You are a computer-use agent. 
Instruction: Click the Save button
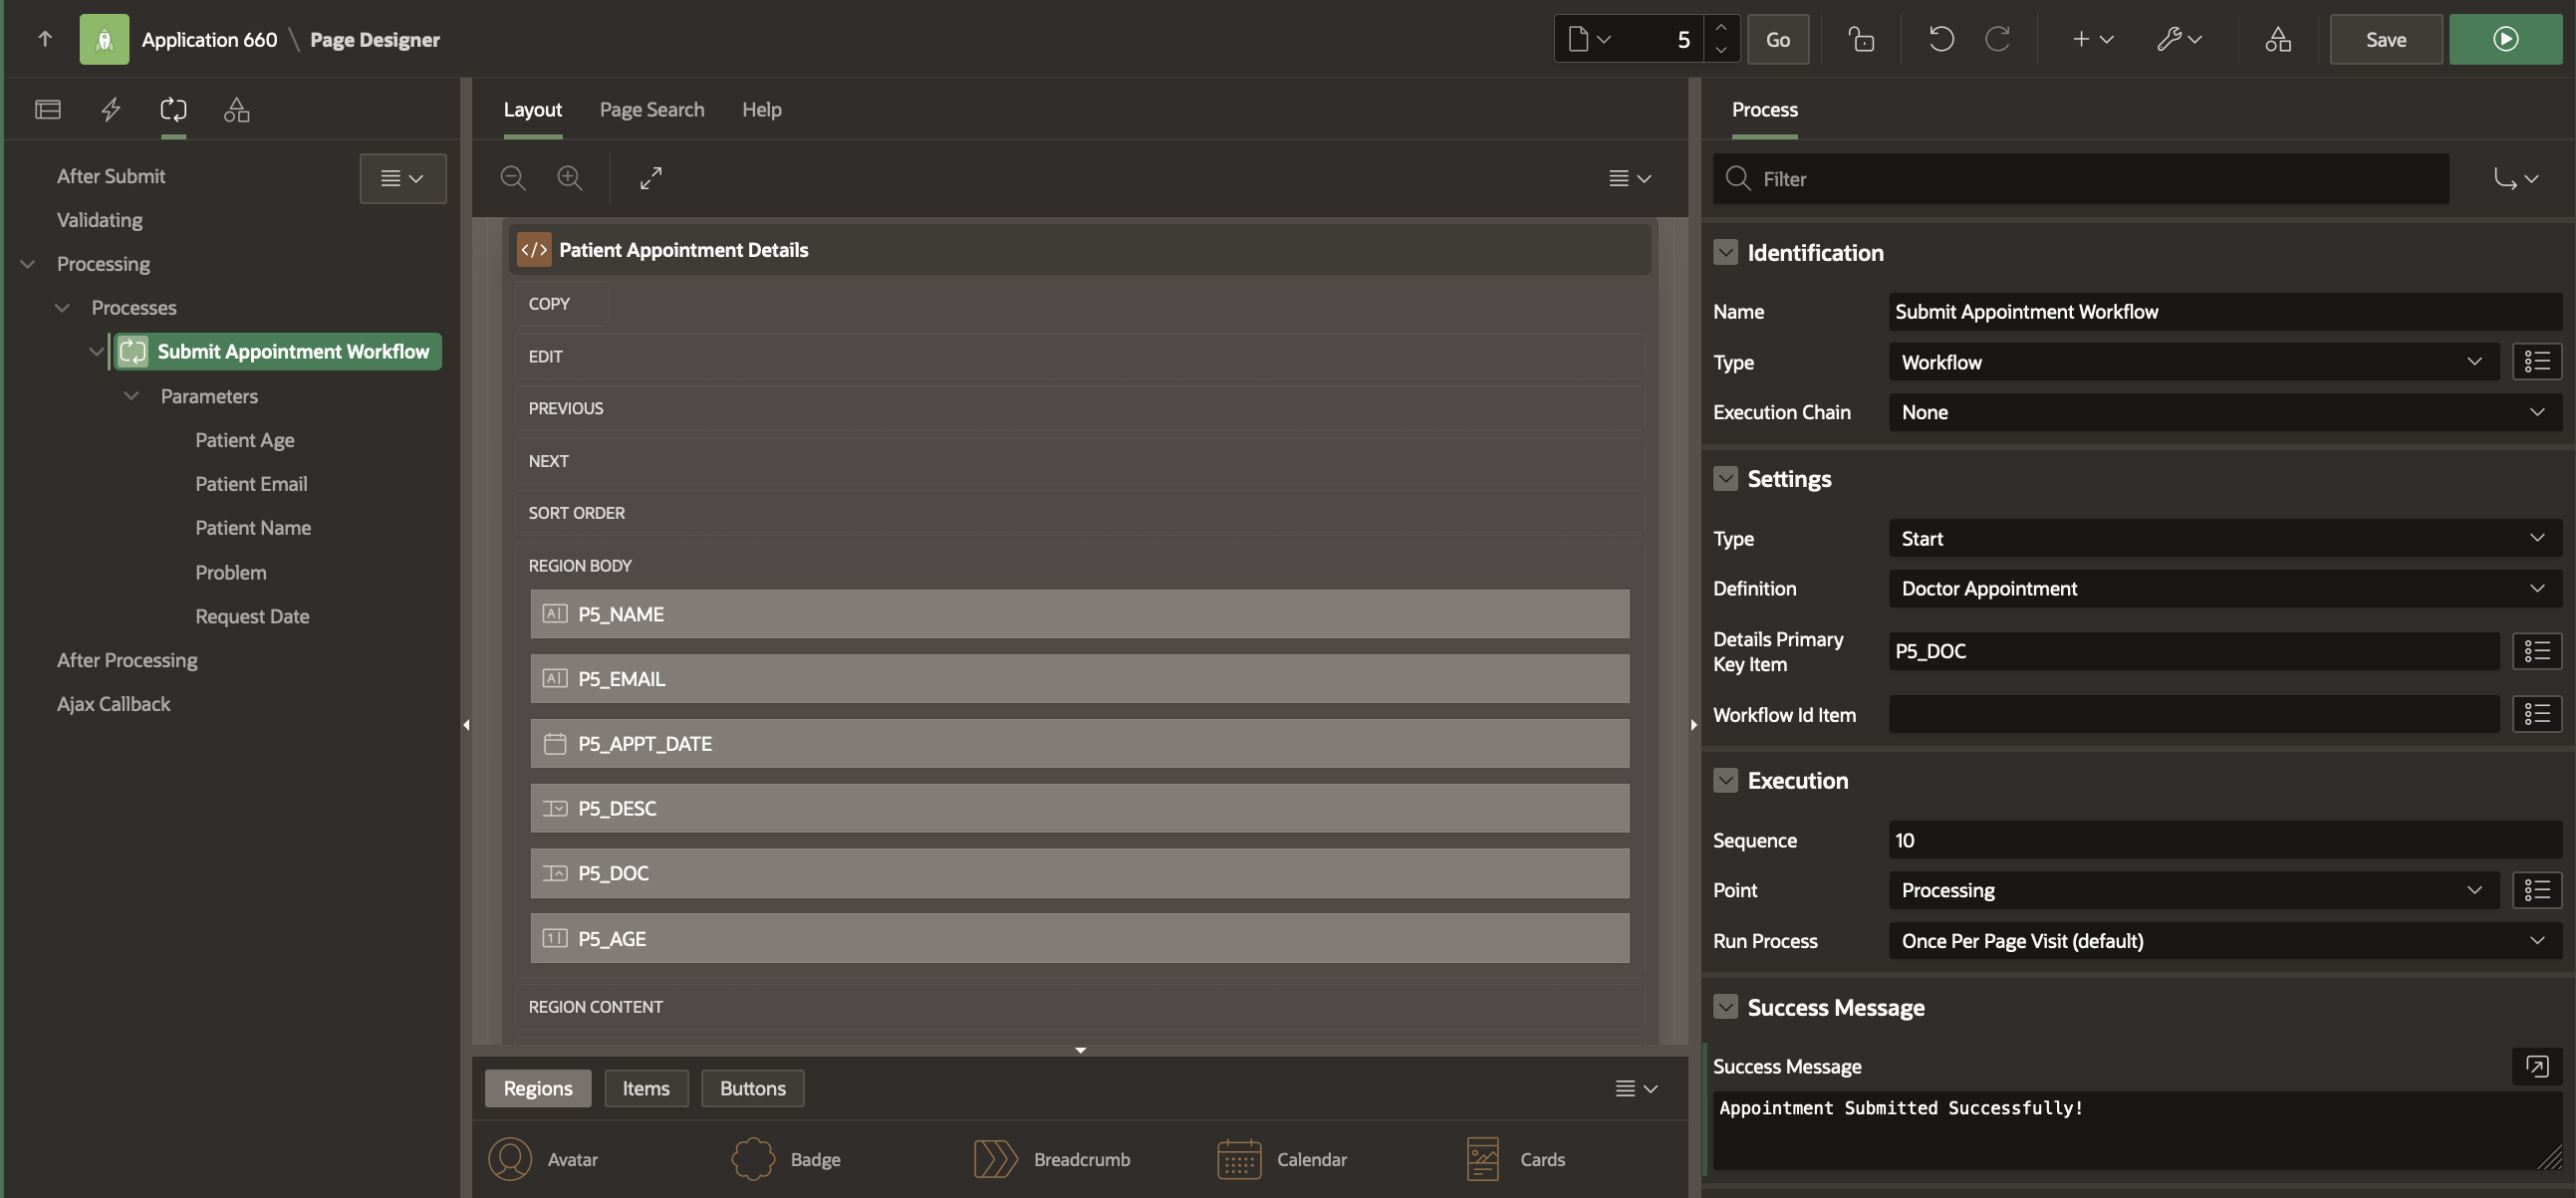point(2385,39)
